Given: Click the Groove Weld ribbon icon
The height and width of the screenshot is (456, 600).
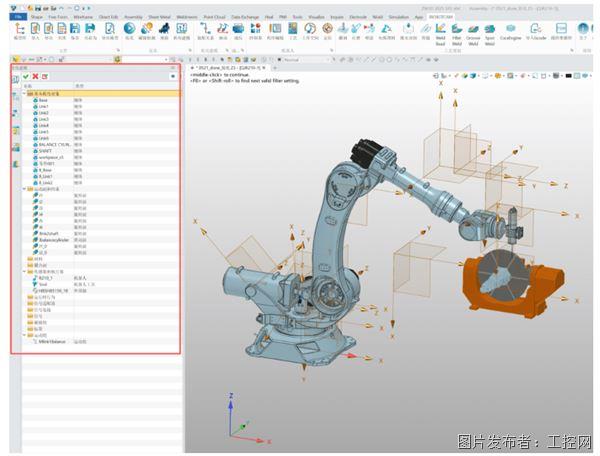Looking at the screenshot, I should pos(473,29).
